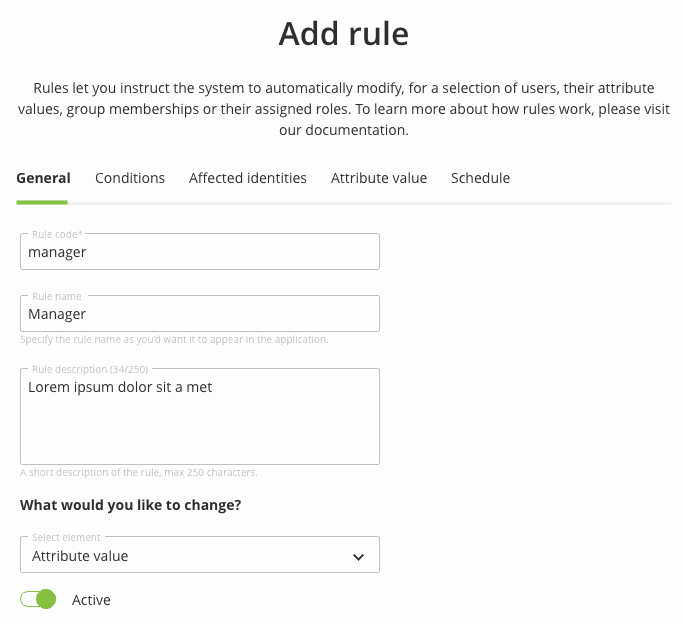The image size is (683, 624).
Task: Click the Active label beside the switch
Action: (x=91, y=600)
